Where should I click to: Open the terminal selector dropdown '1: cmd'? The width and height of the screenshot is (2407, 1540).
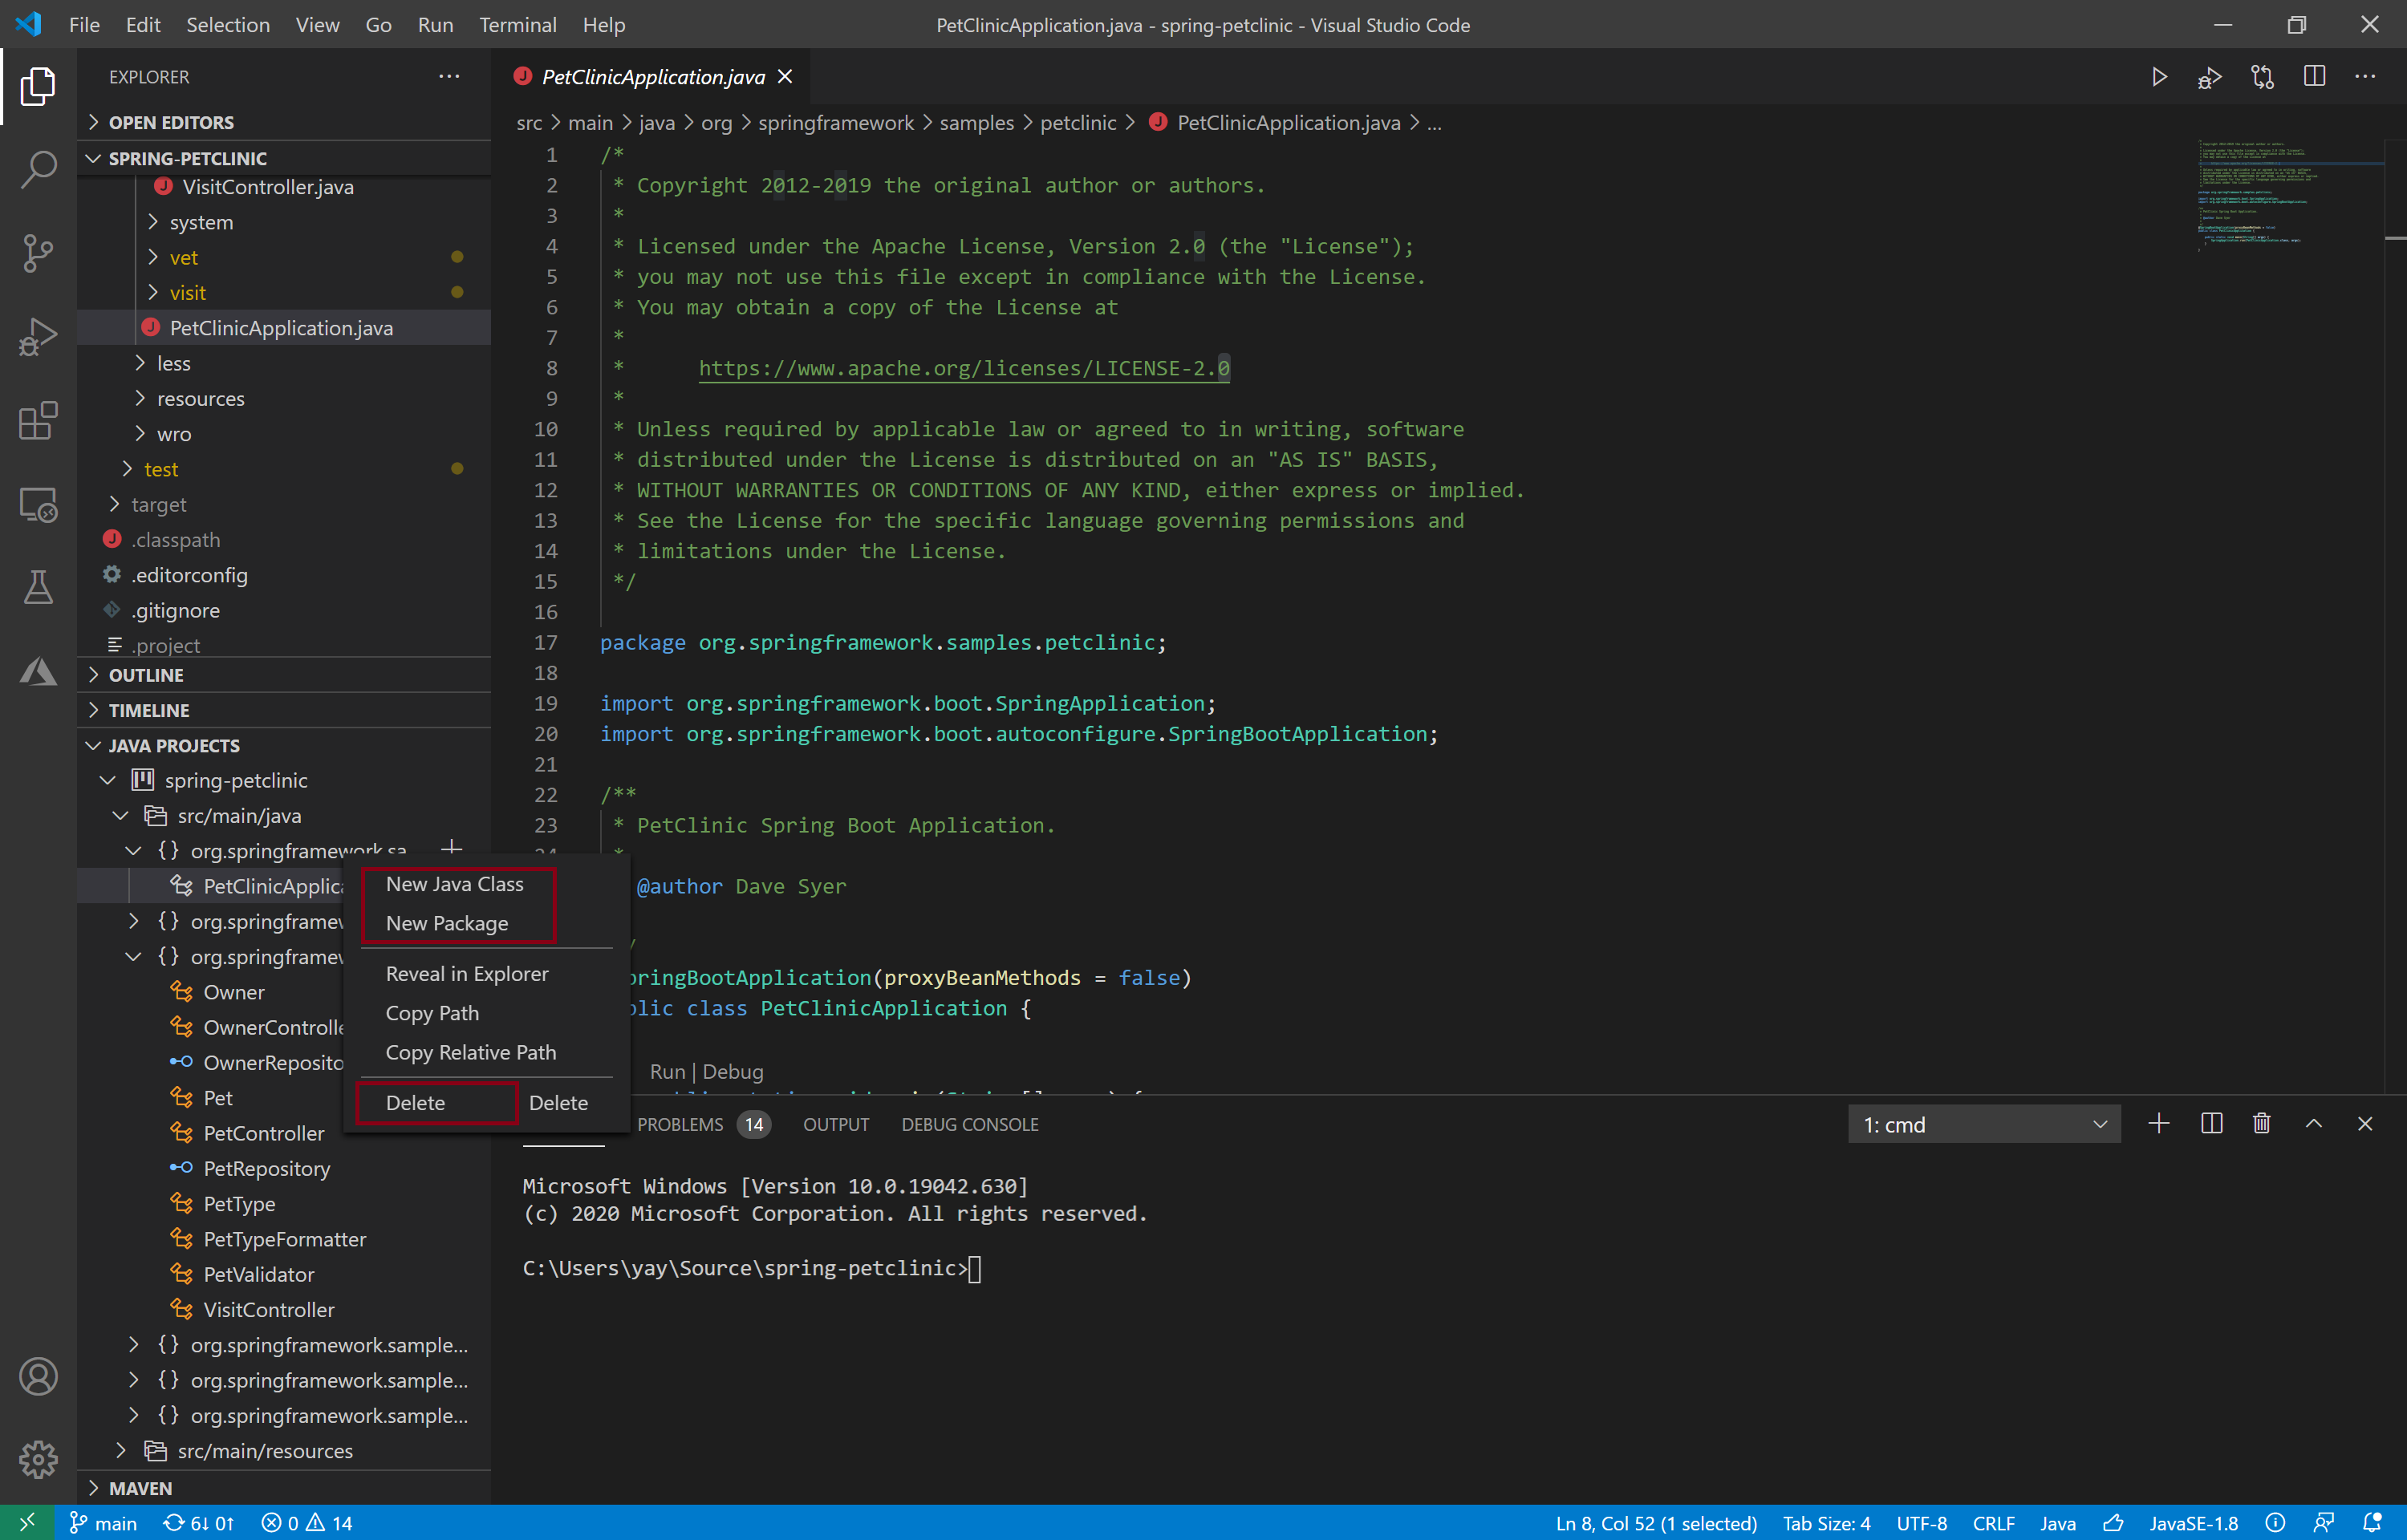coord(1983,1125)
